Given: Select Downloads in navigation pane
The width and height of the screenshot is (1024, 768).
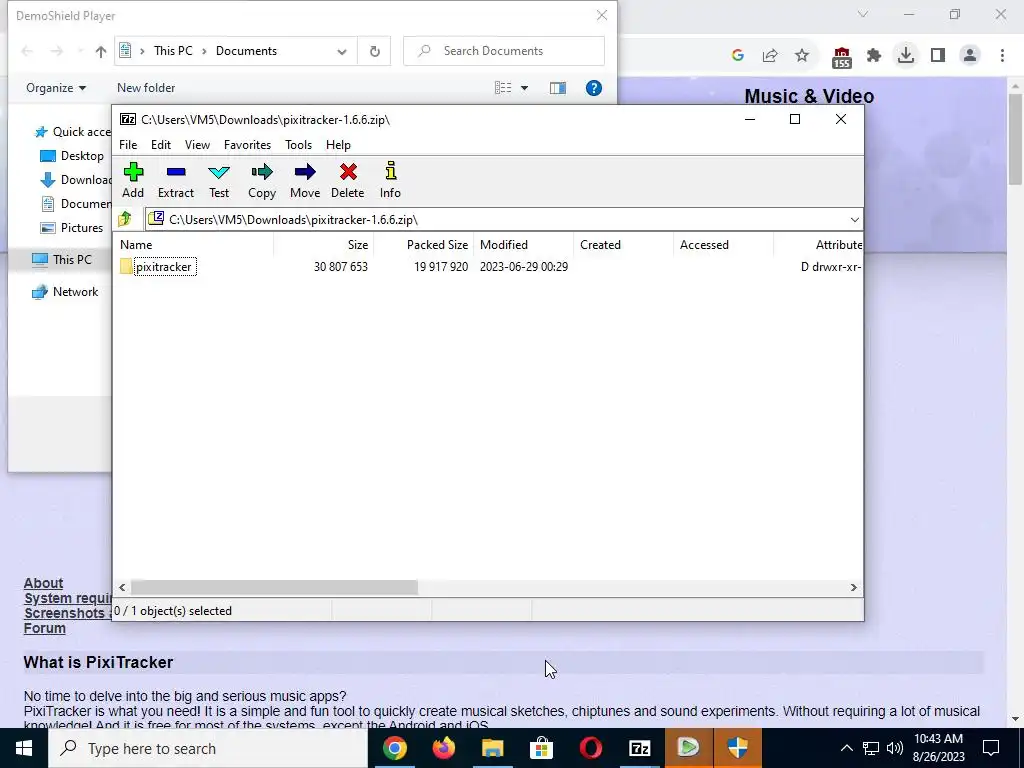Looking at the screenshot, I should 76,180.
